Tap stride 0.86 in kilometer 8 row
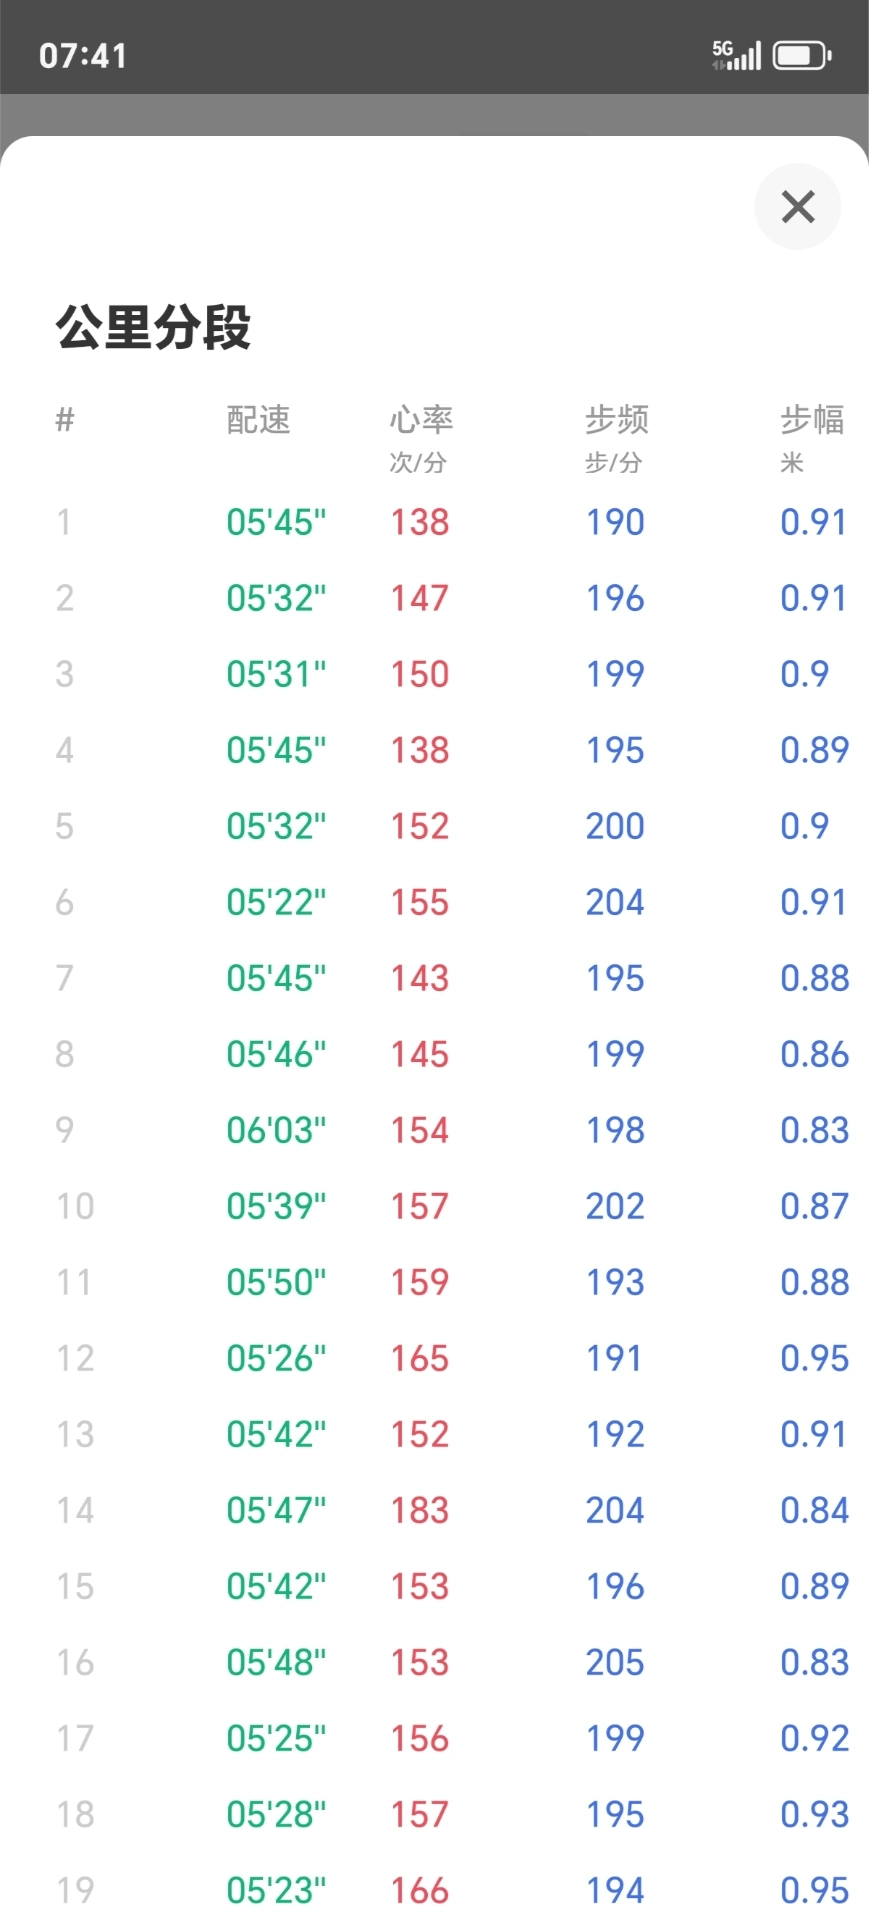Image resolution: width=869 pixels, height=1920 pixels. pyautogui.click(x=814, y=1054)
